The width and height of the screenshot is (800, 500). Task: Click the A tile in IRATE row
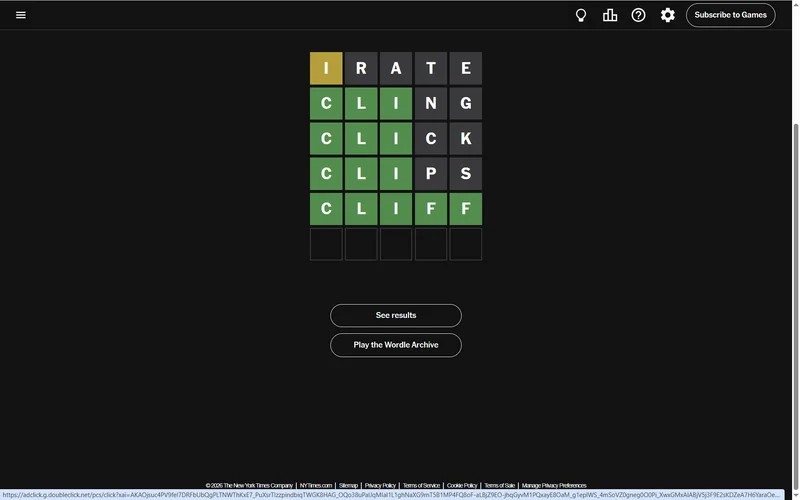pos(396,68)
